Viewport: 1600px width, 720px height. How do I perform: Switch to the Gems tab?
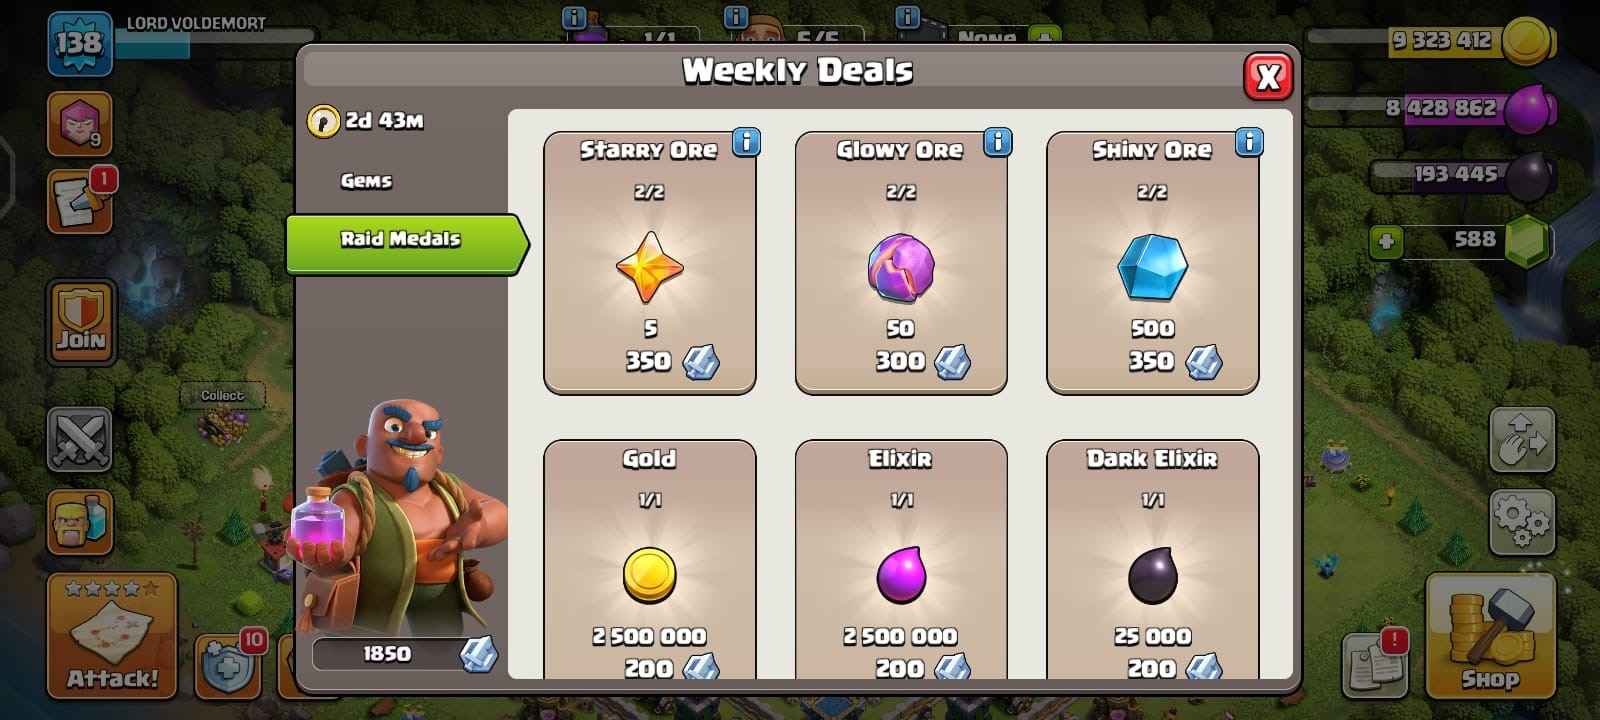click(366, 181)
